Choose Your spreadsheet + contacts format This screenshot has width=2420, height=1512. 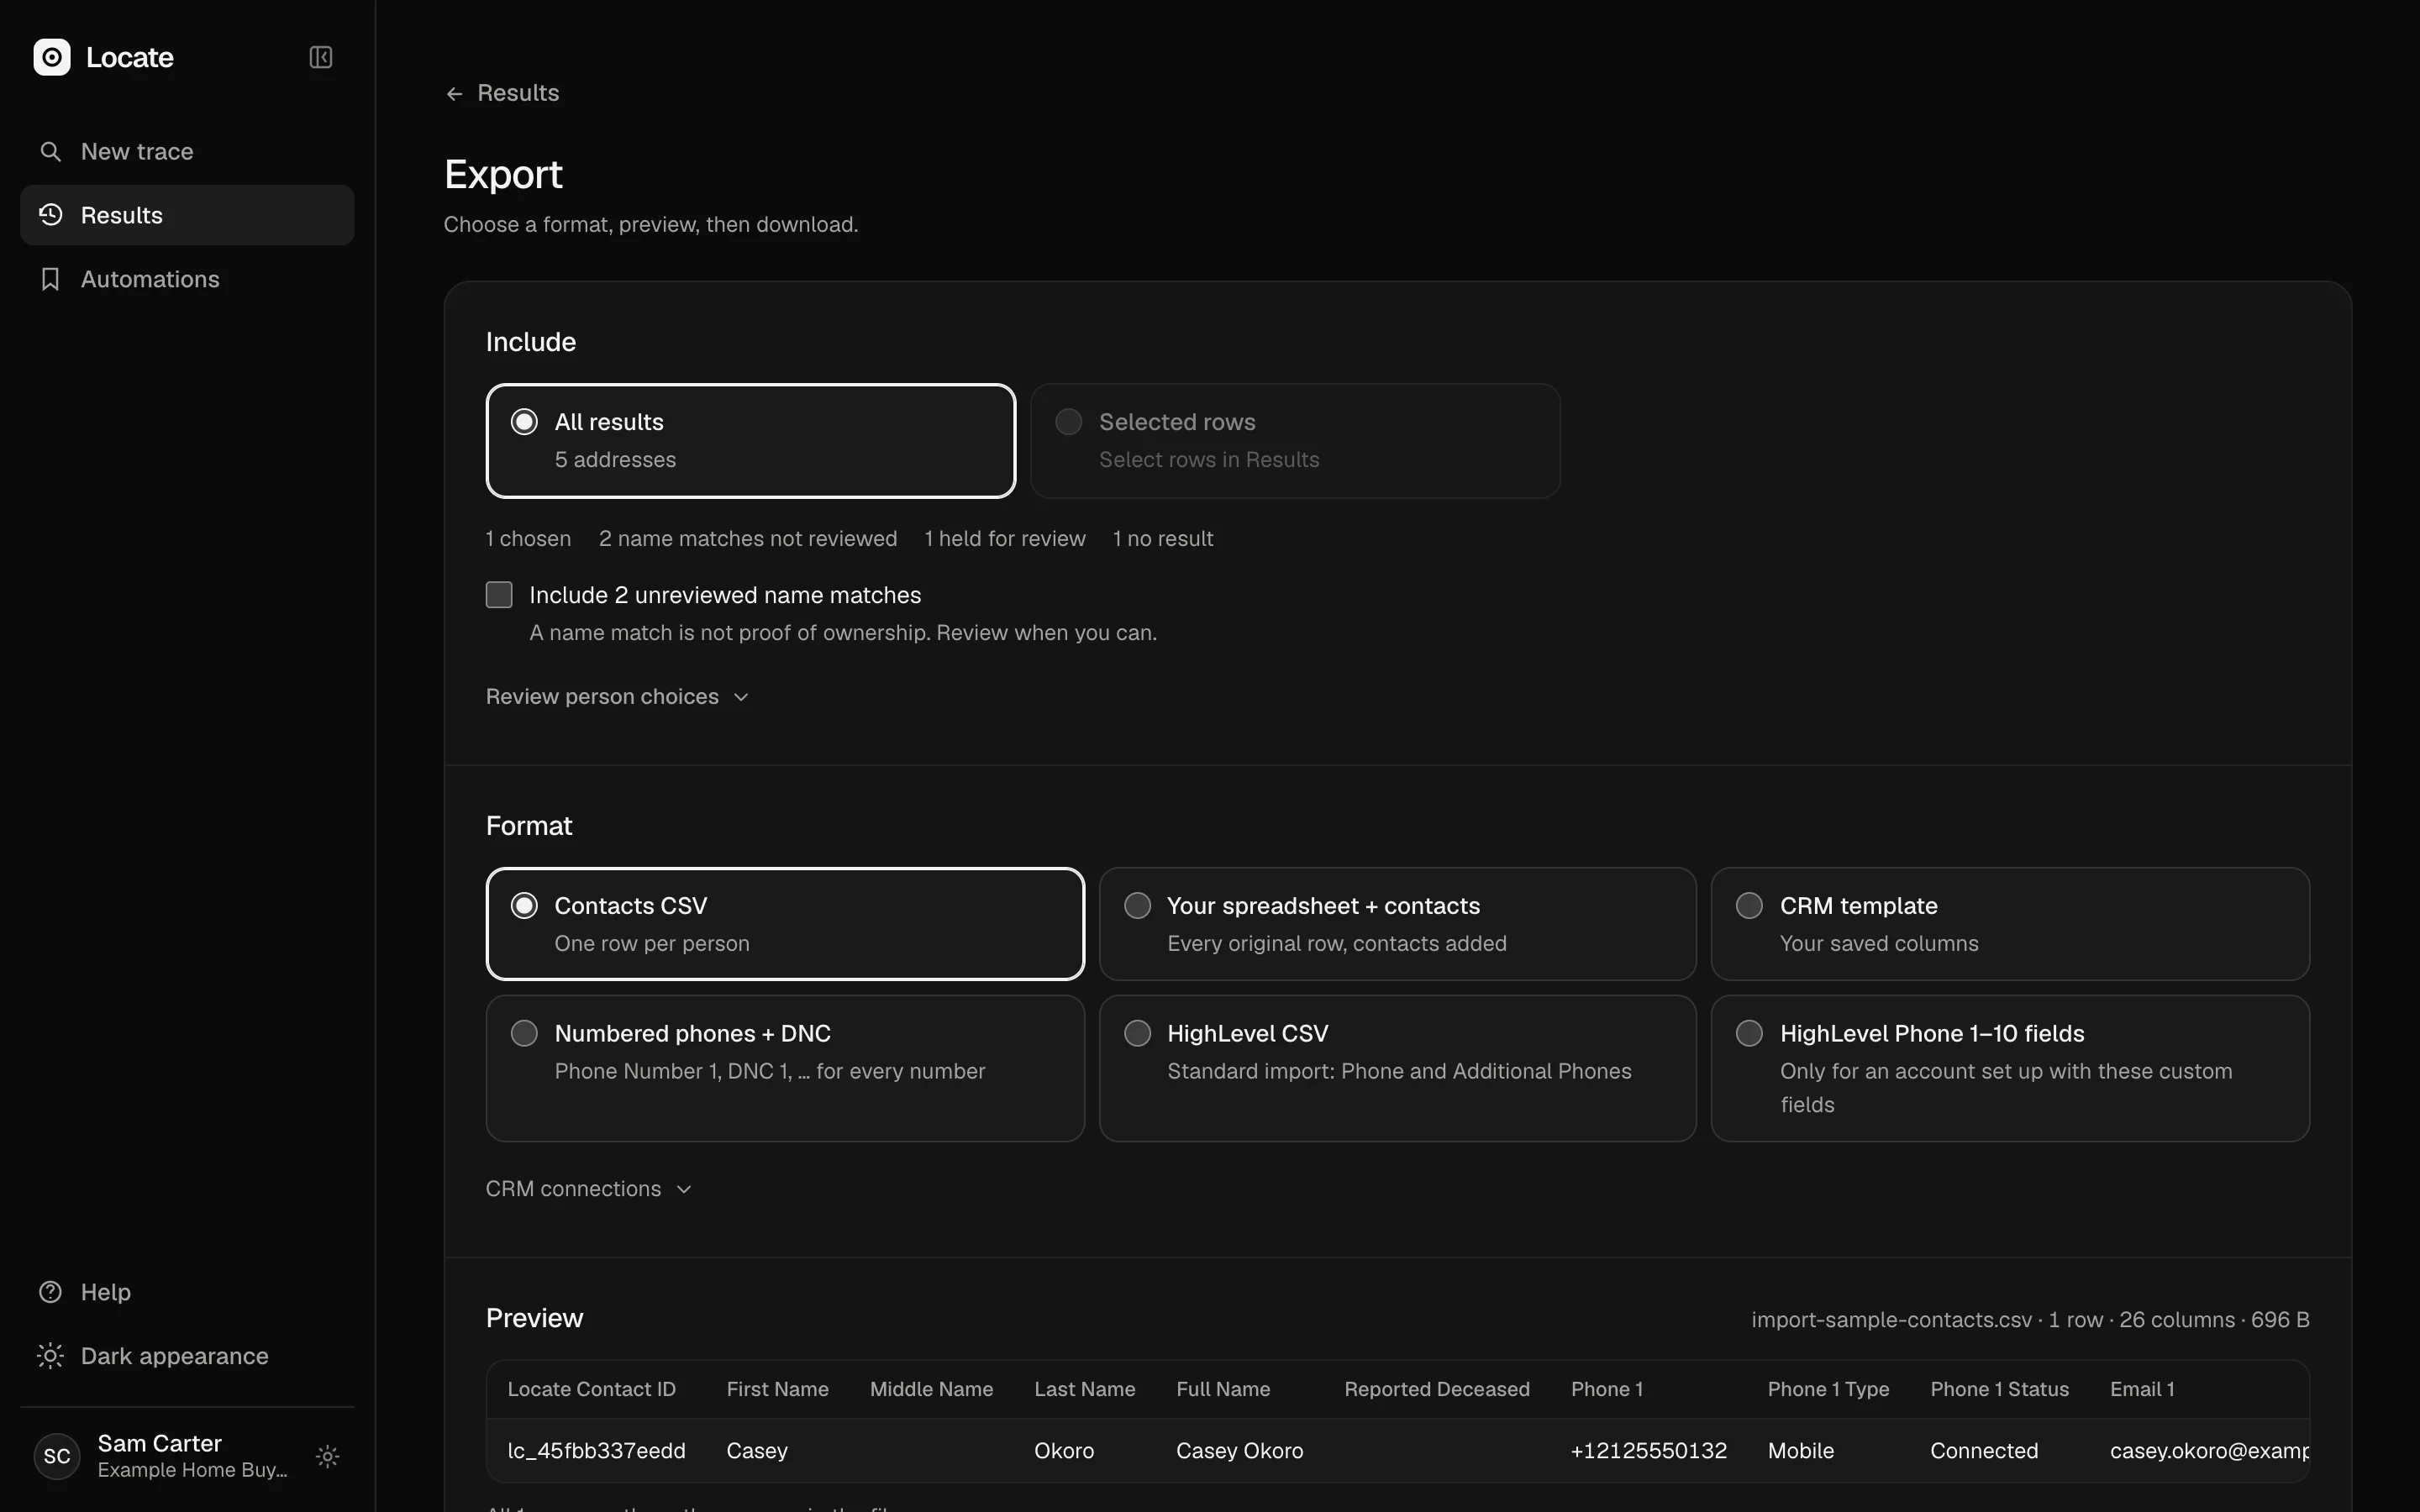click(1397, 924)
